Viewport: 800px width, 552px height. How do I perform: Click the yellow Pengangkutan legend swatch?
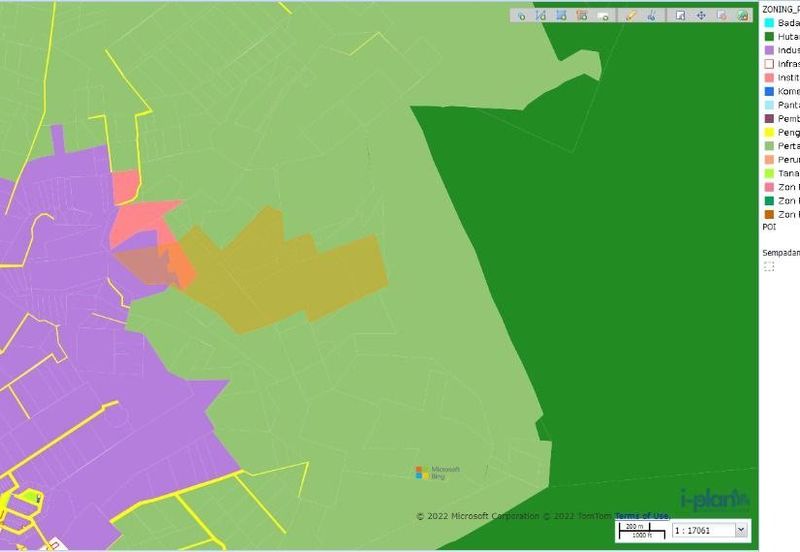pos(768,132)
